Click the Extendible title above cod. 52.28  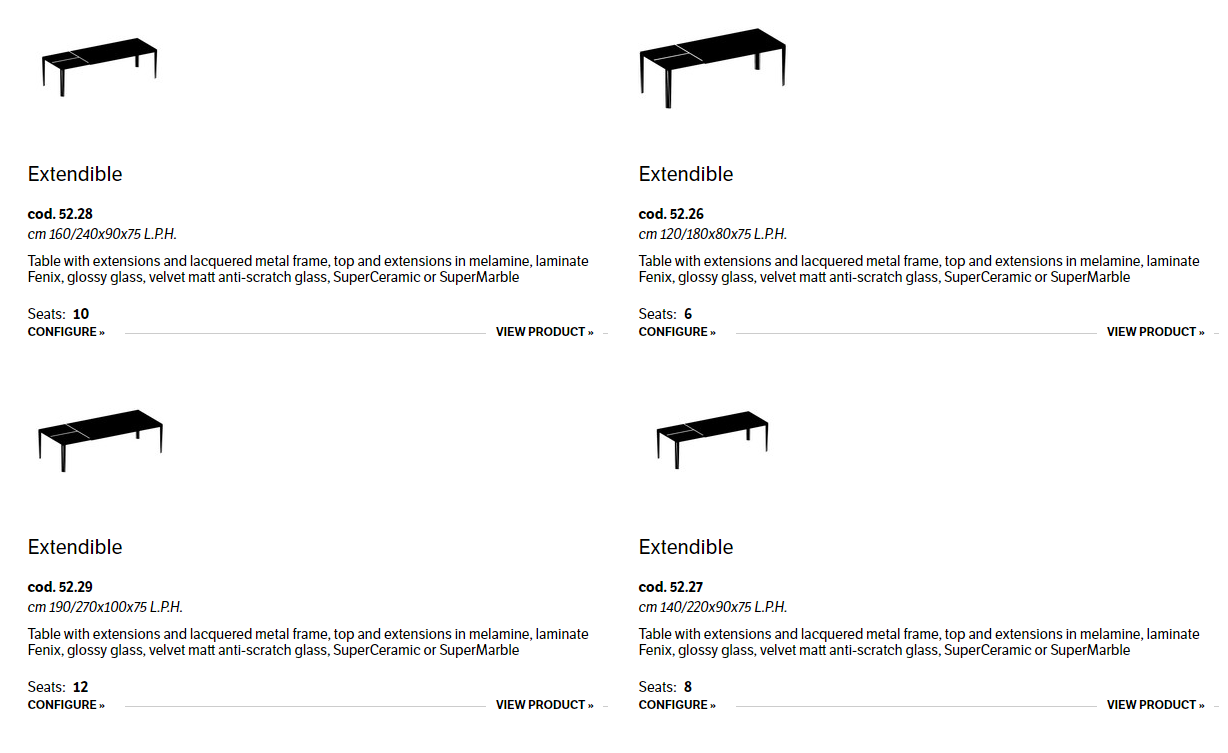(75, 174)
